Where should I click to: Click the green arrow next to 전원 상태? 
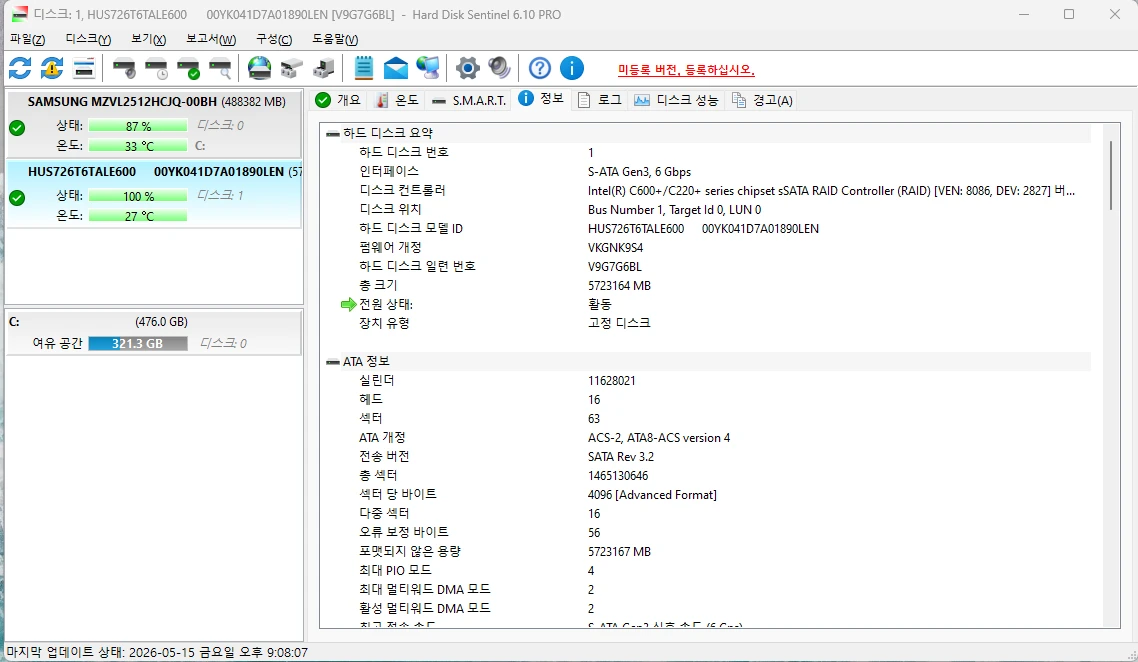[x=348, y=305]
